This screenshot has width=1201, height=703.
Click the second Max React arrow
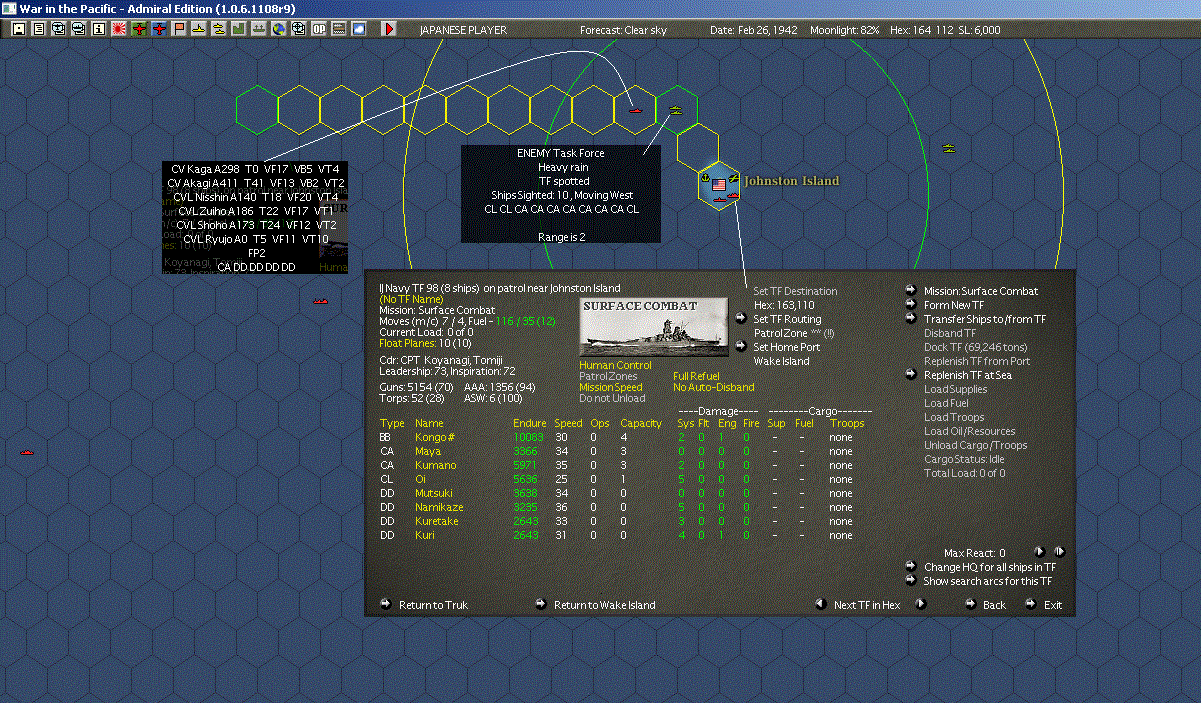(1059, 552)
